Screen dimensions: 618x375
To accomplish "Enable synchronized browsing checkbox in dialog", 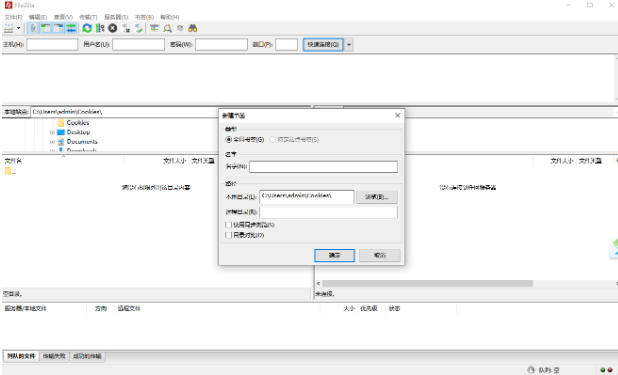I will click(228, 225).
